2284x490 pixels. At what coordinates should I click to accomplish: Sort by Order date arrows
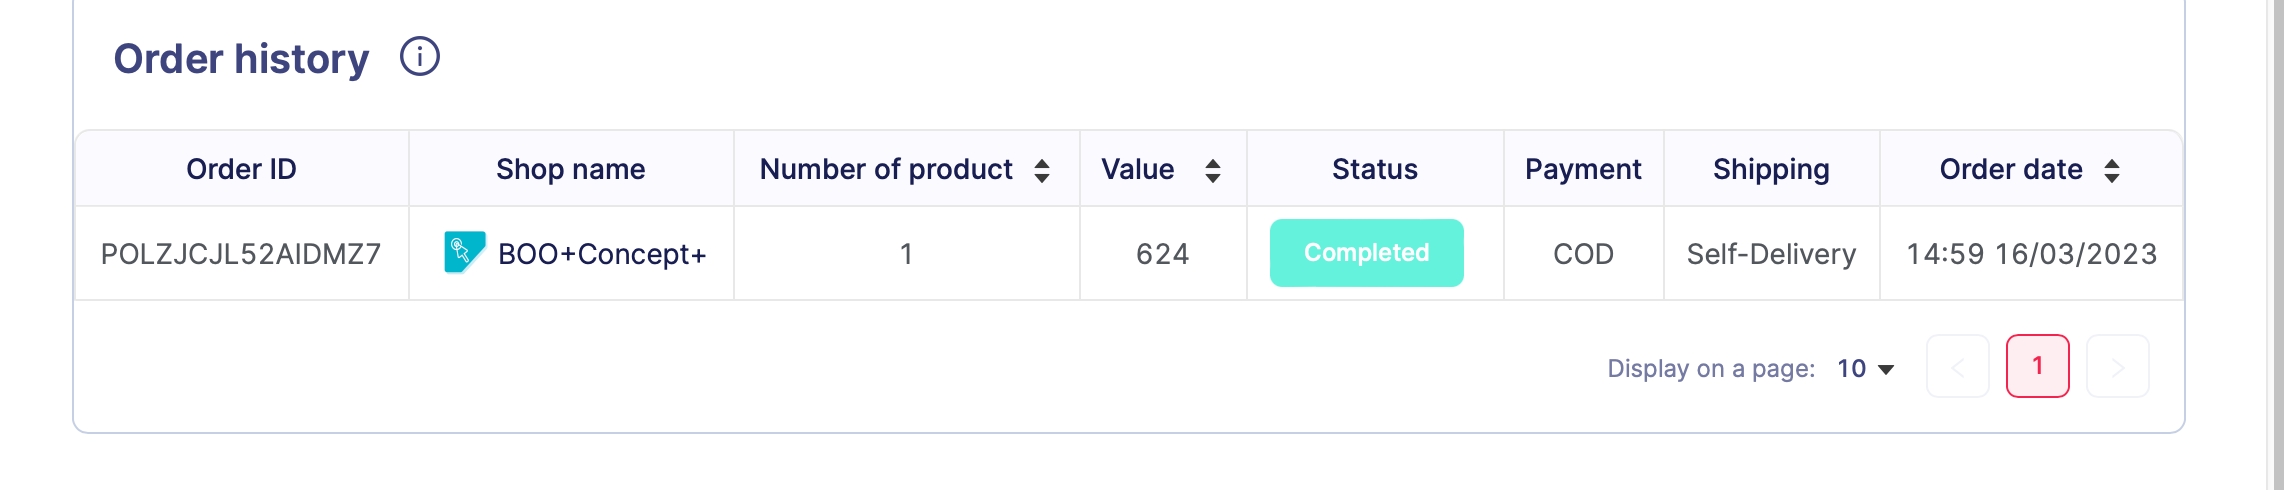[2112, 170]
